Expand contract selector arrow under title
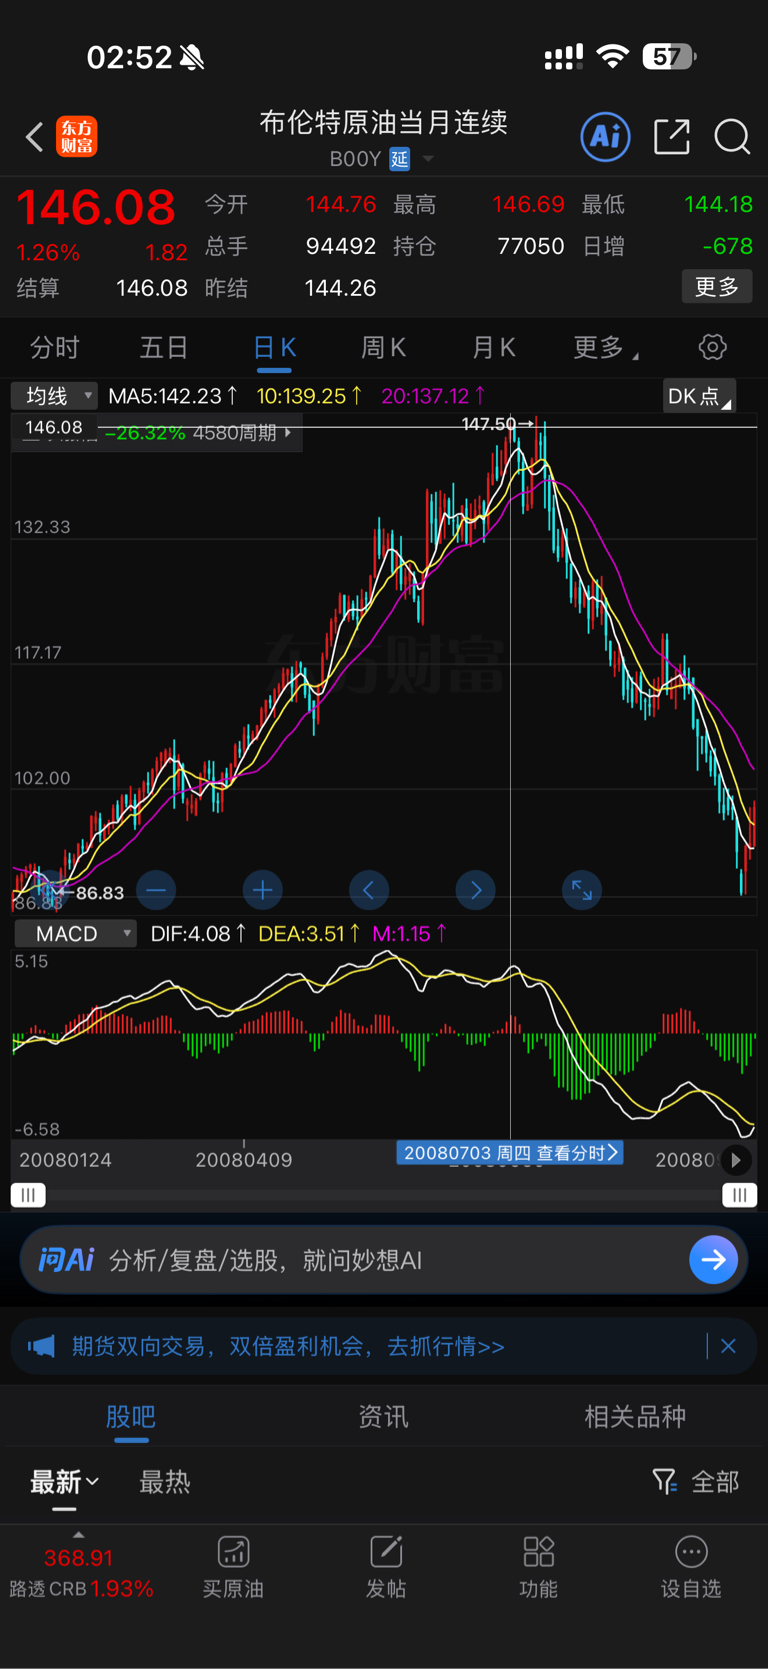 point(428,159)
